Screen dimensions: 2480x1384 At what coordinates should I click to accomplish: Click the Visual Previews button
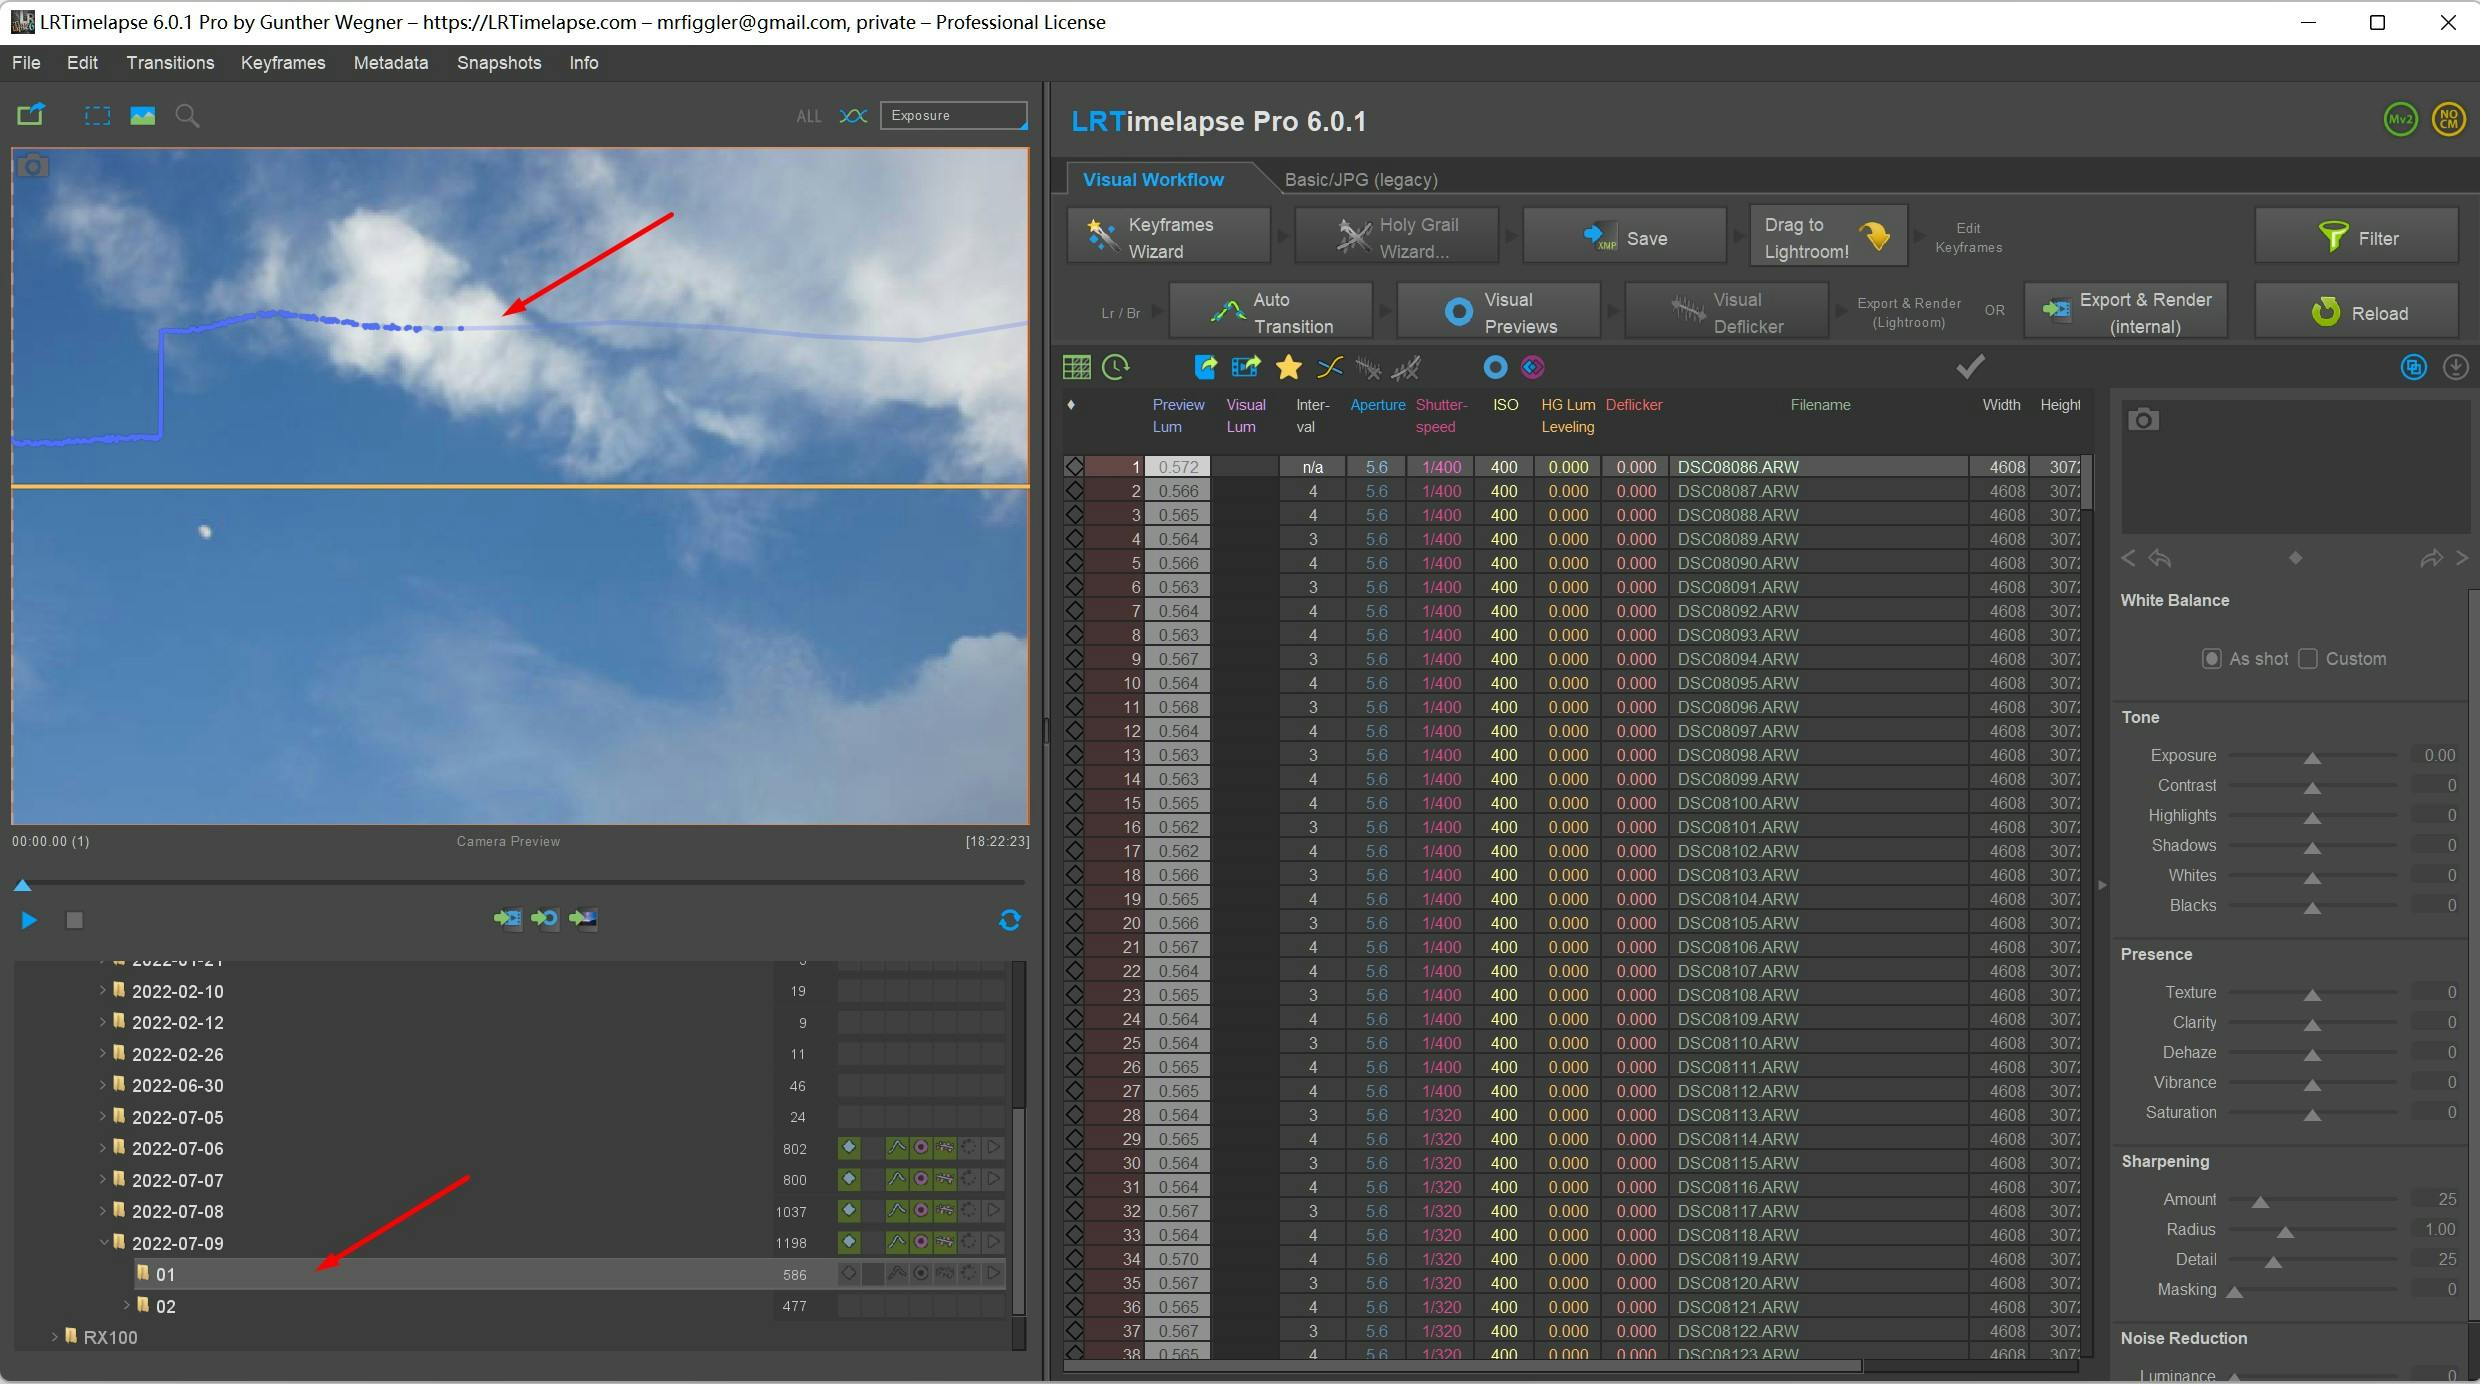1499,313
